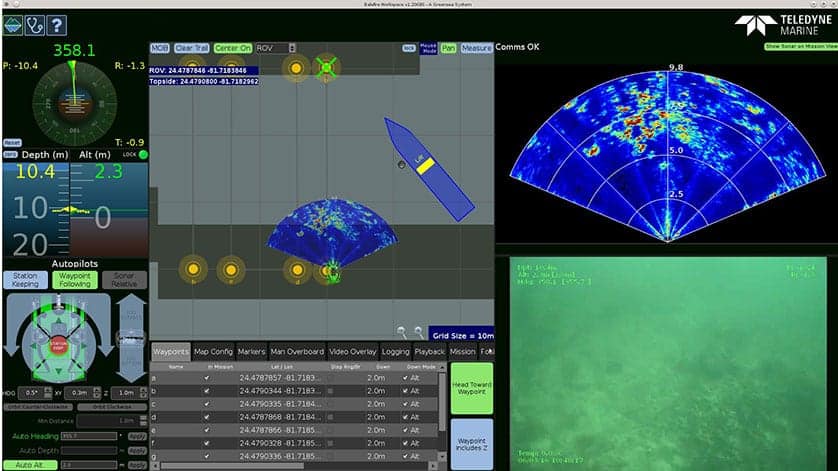Open the question mark help icon
The image size is (838, 471).
(x=57, y=25)
